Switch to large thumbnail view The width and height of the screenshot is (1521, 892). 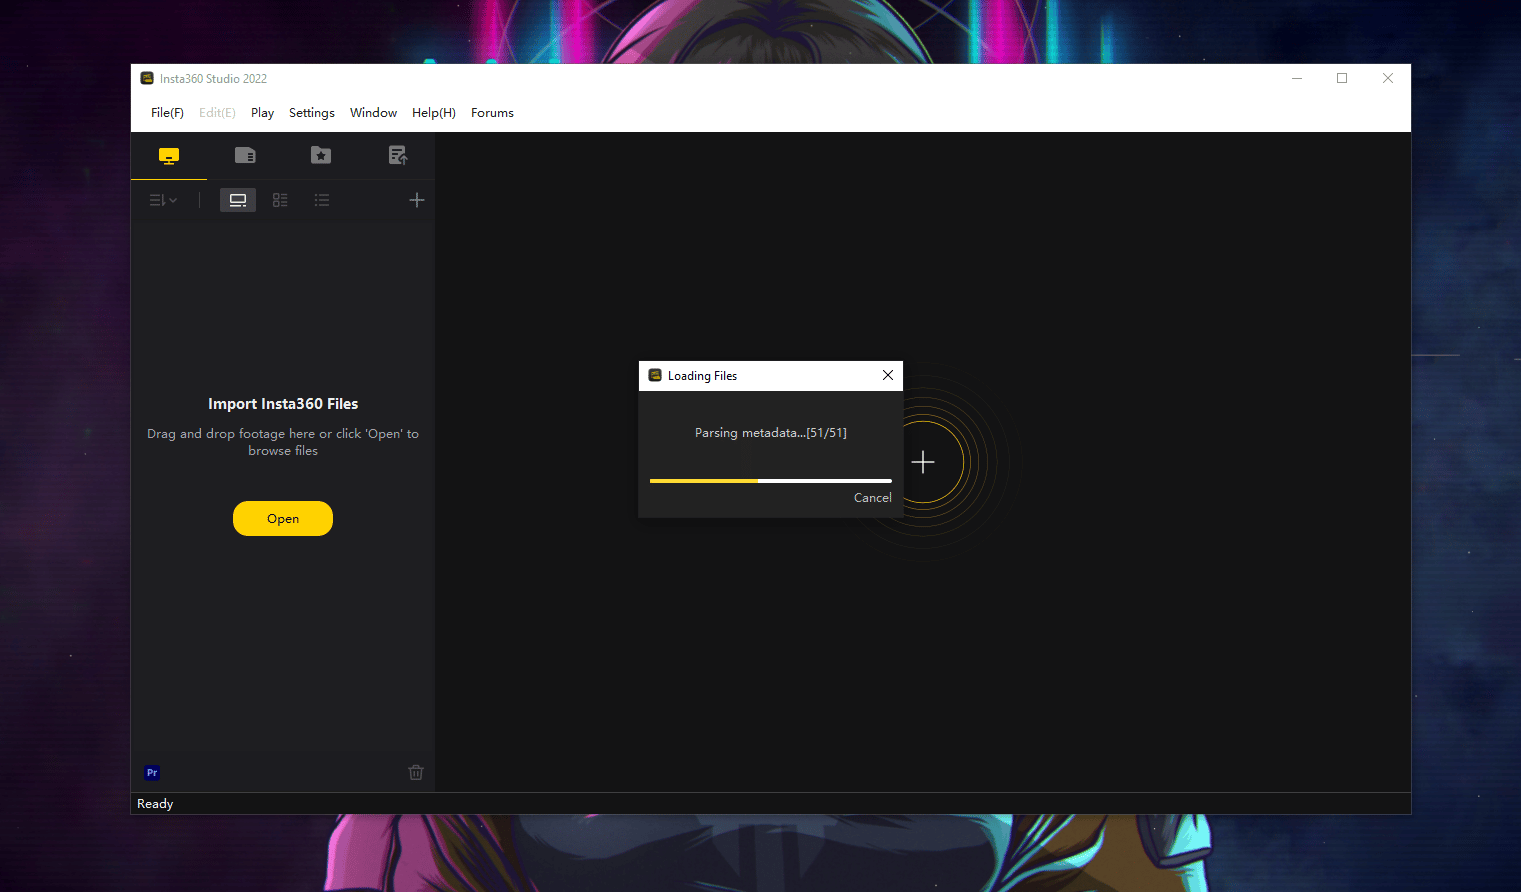pos(238,200)
